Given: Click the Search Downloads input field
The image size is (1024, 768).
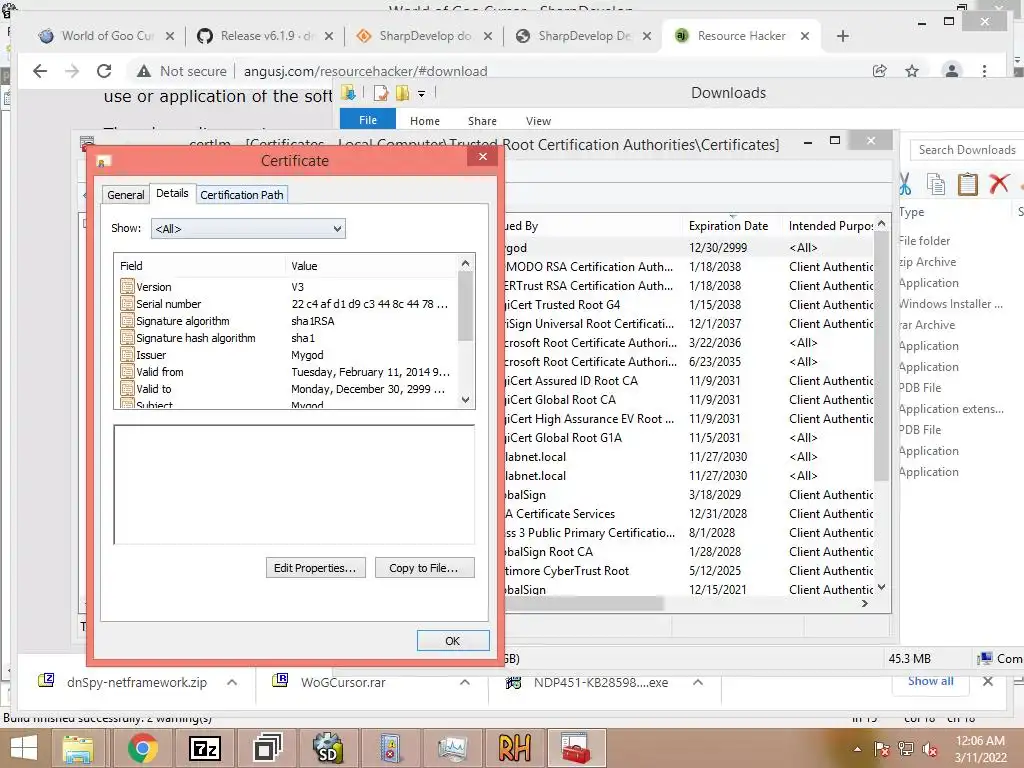Looking at the screenshot, I should coord(967,150).
